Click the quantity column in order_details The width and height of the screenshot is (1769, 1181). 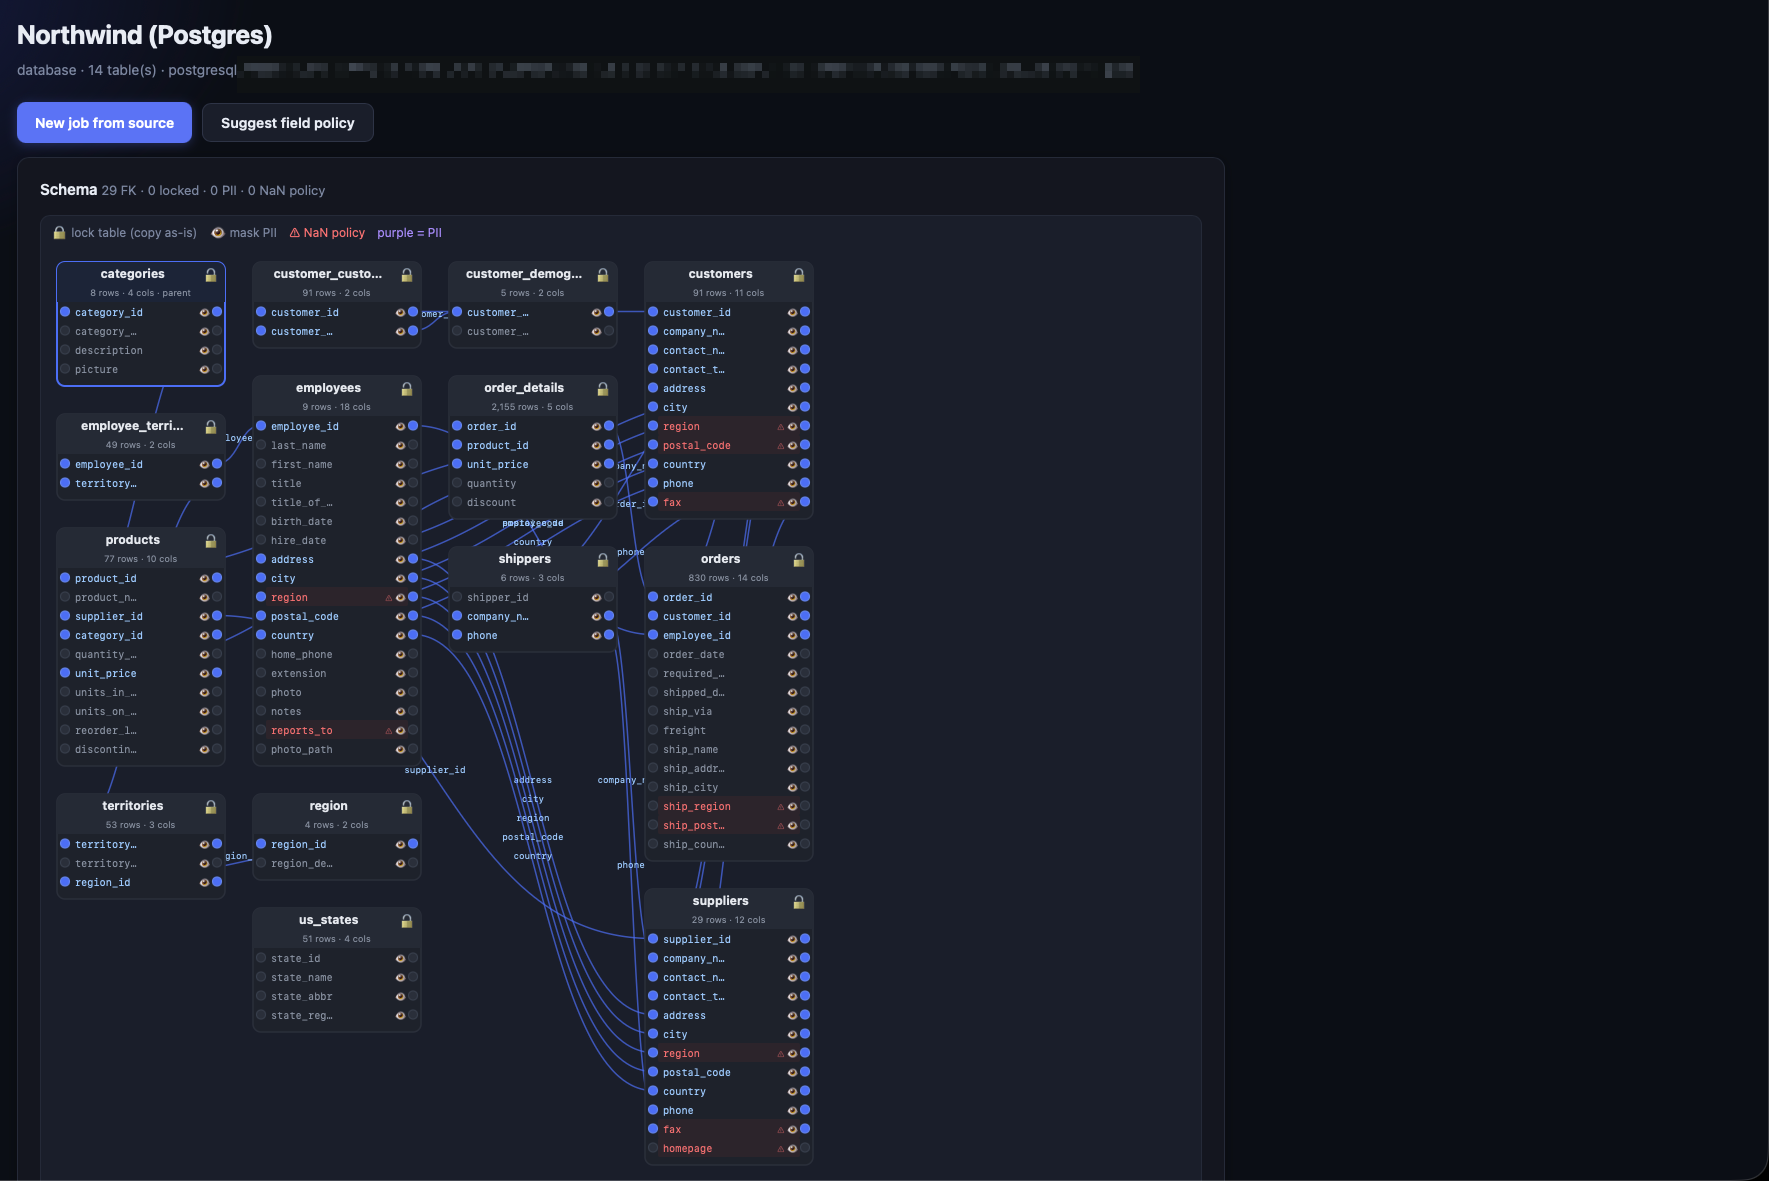[533, 484]
